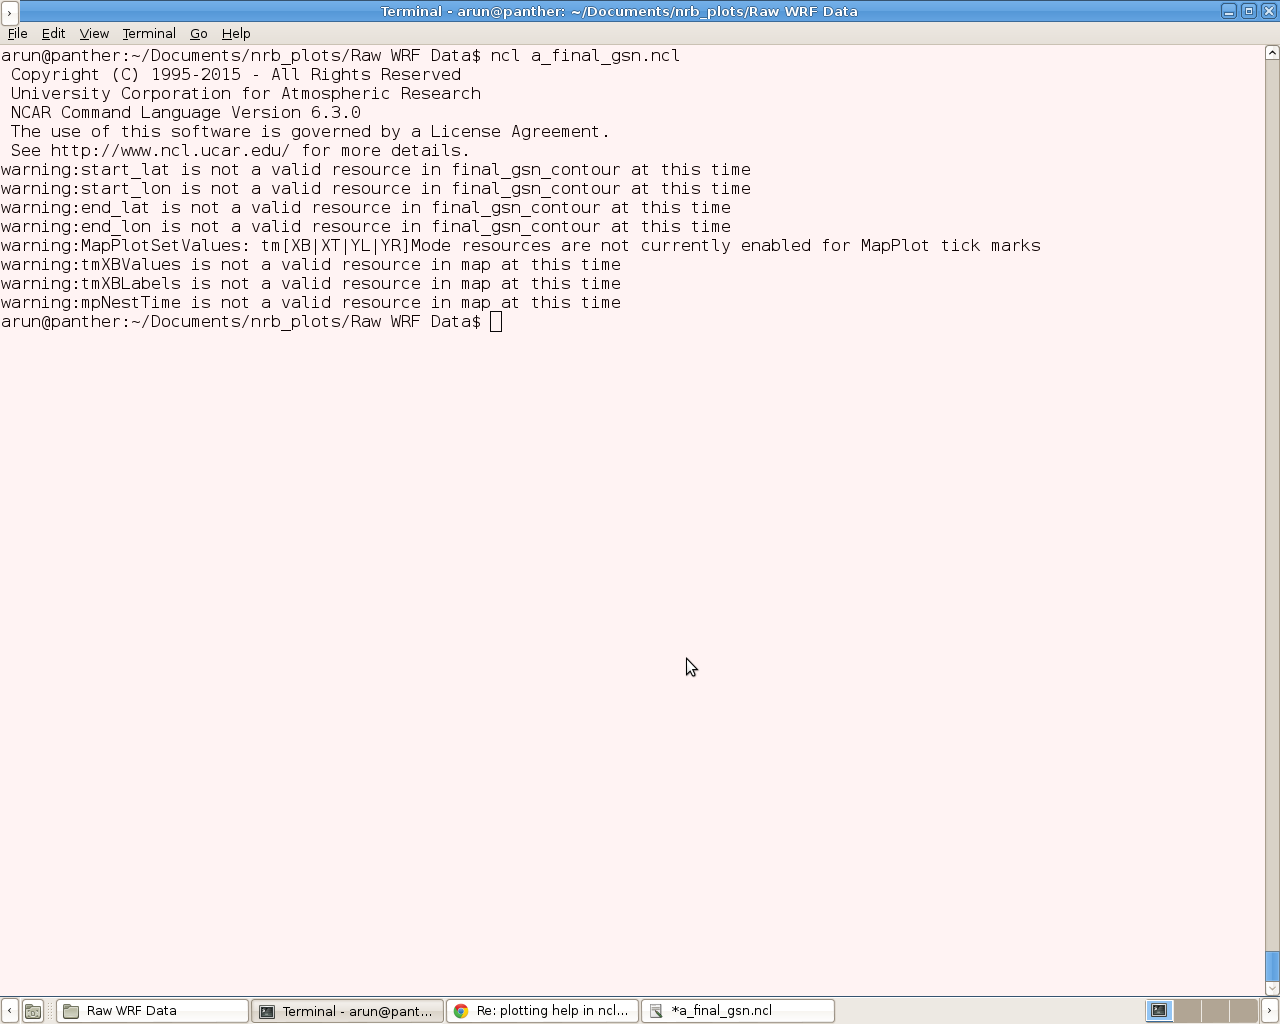Select the first workspace in the switcher
Screen dimensions: 1280x1024
(1158, 1011)
